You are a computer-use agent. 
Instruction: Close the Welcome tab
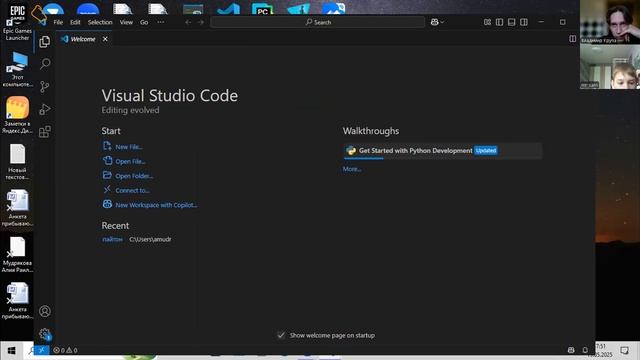tap(105, 39)
